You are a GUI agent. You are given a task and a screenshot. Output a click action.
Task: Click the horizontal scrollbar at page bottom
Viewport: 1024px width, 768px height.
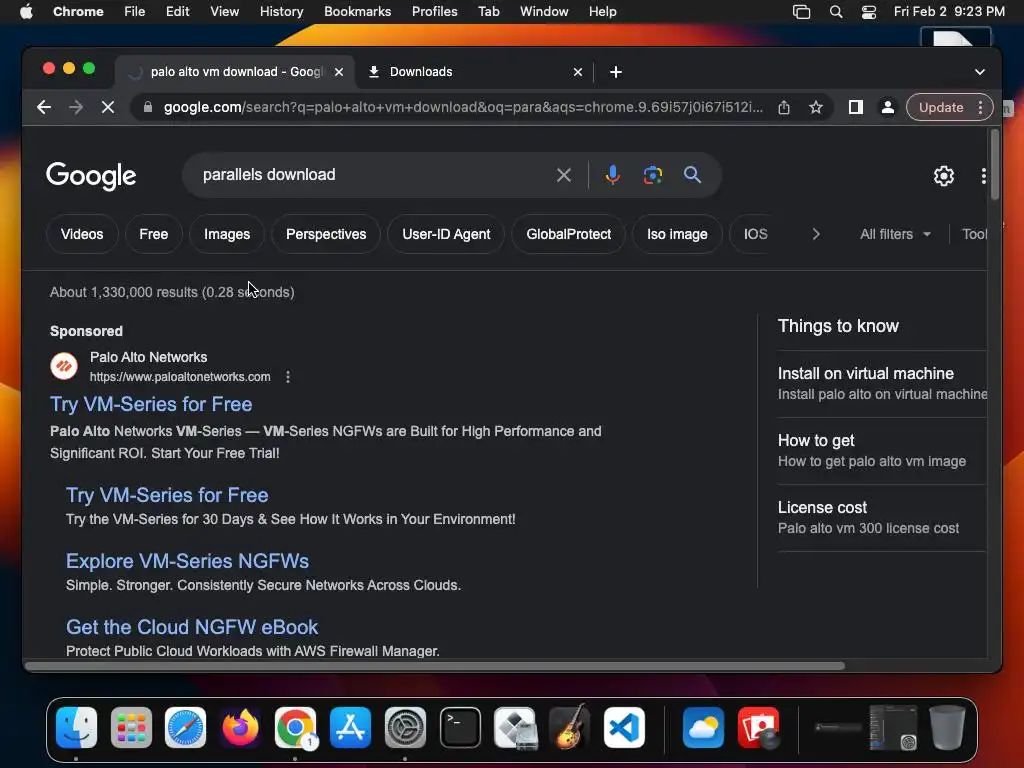coord(435,666)
